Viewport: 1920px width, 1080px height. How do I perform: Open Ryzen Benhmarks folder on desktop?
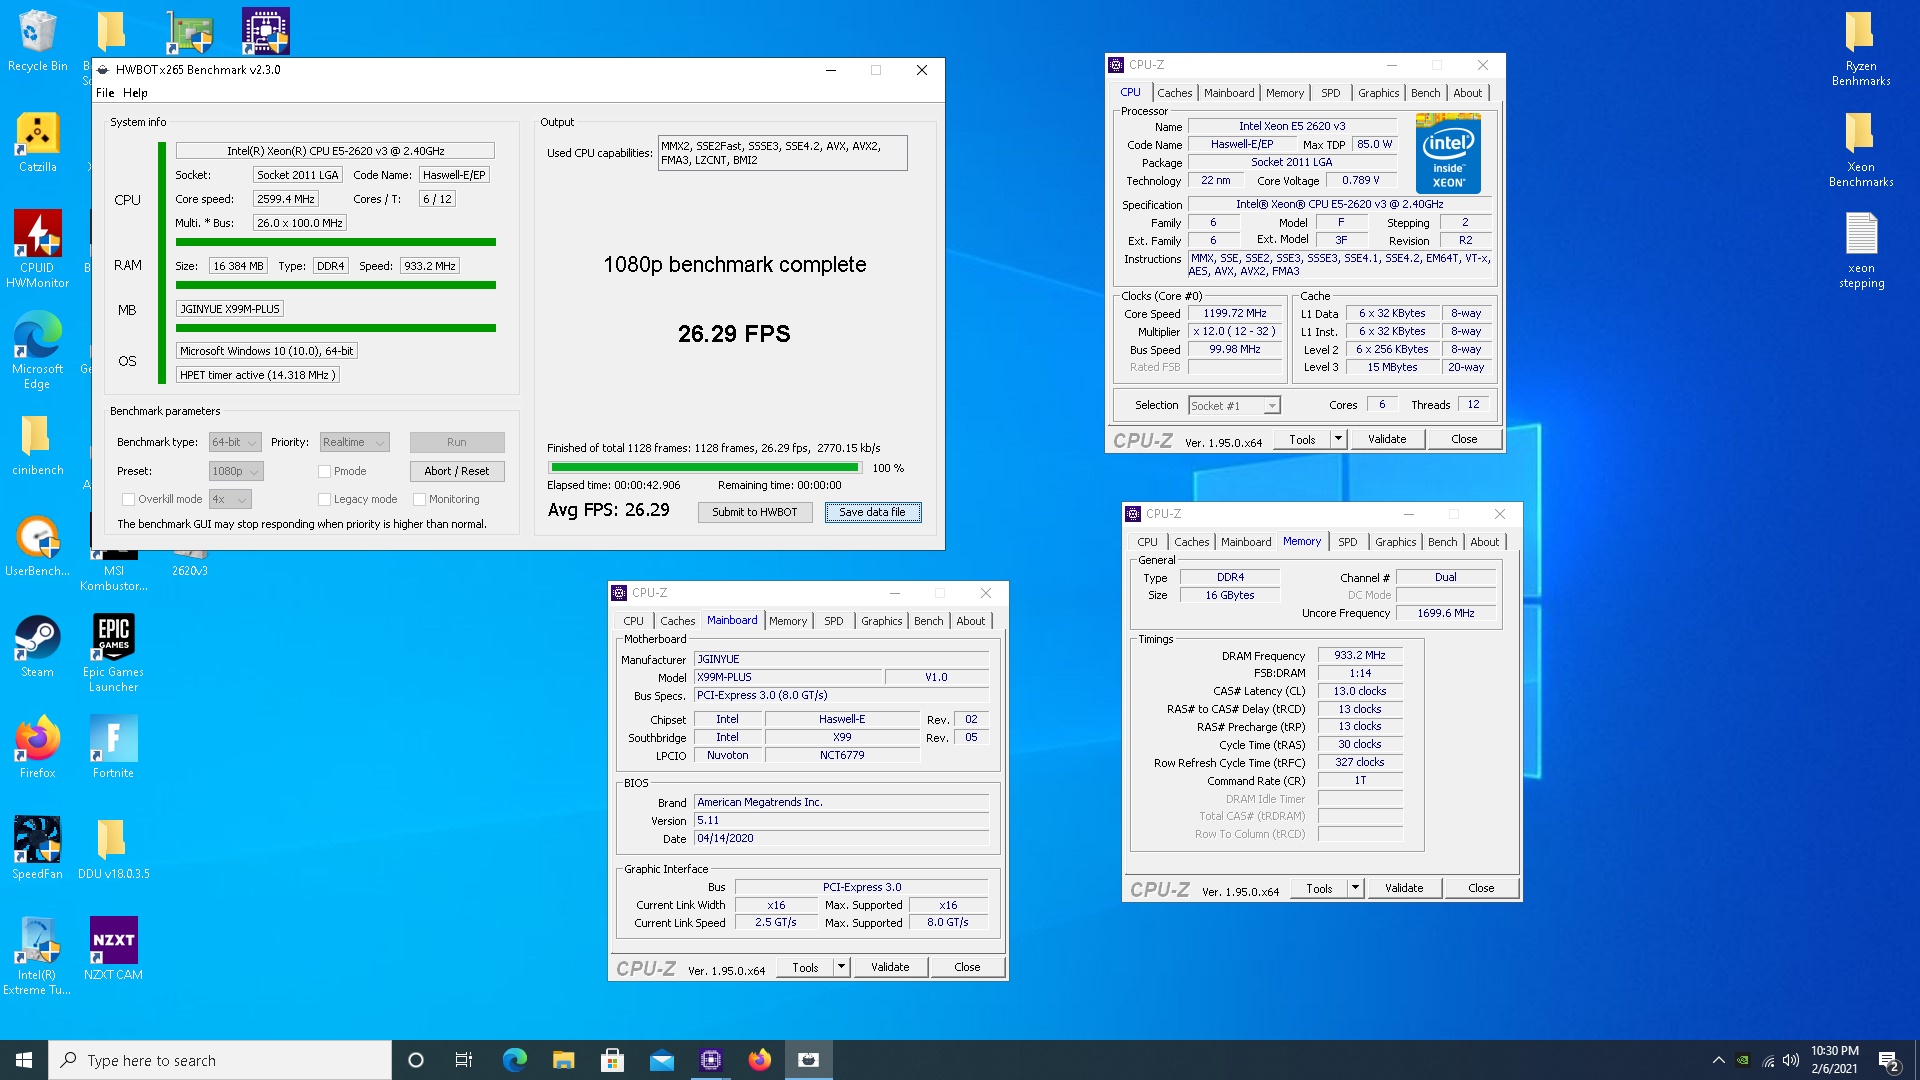coord(1860,49)
